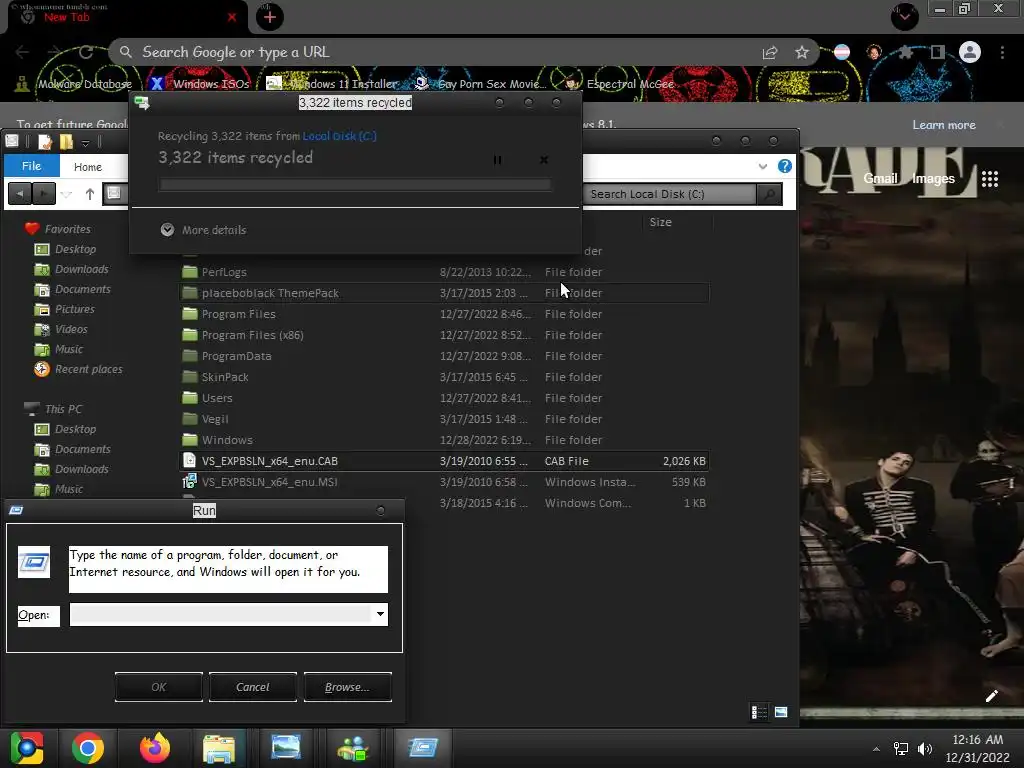Select This PC in navigation pane
1024x768 pixels.
click(54, 409)
